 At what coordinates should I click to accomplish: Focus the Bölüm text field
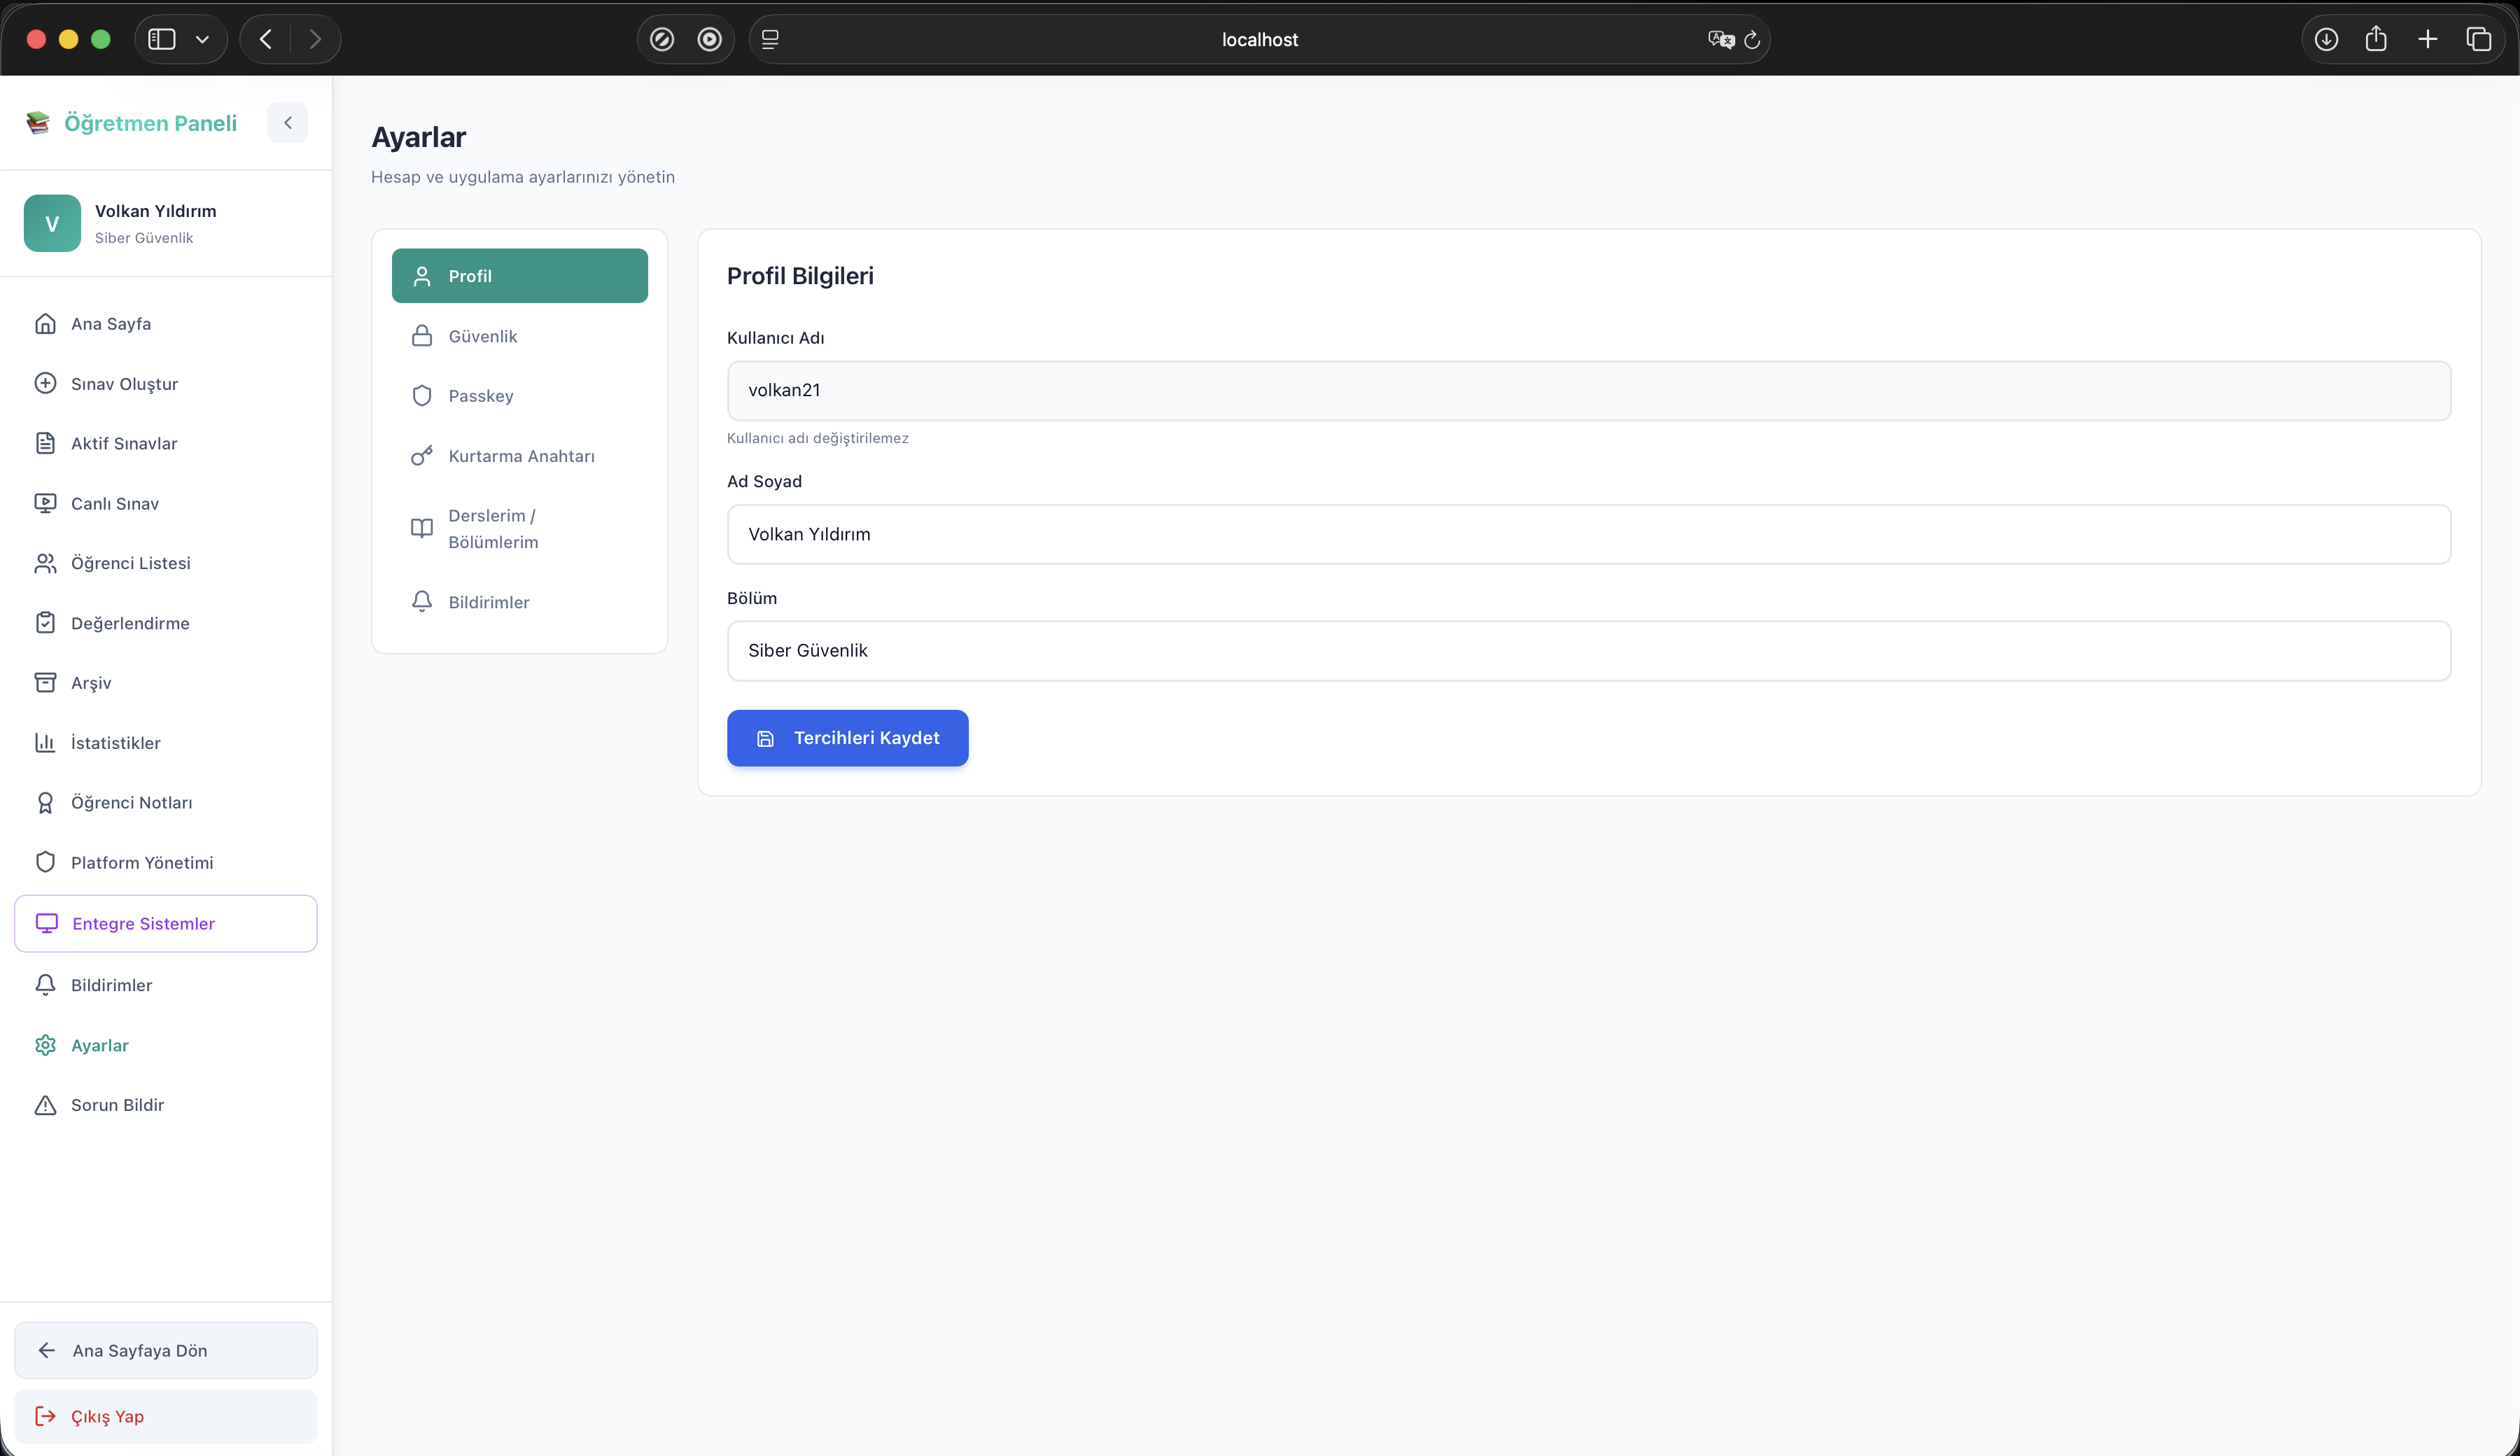pos(1588,651)
